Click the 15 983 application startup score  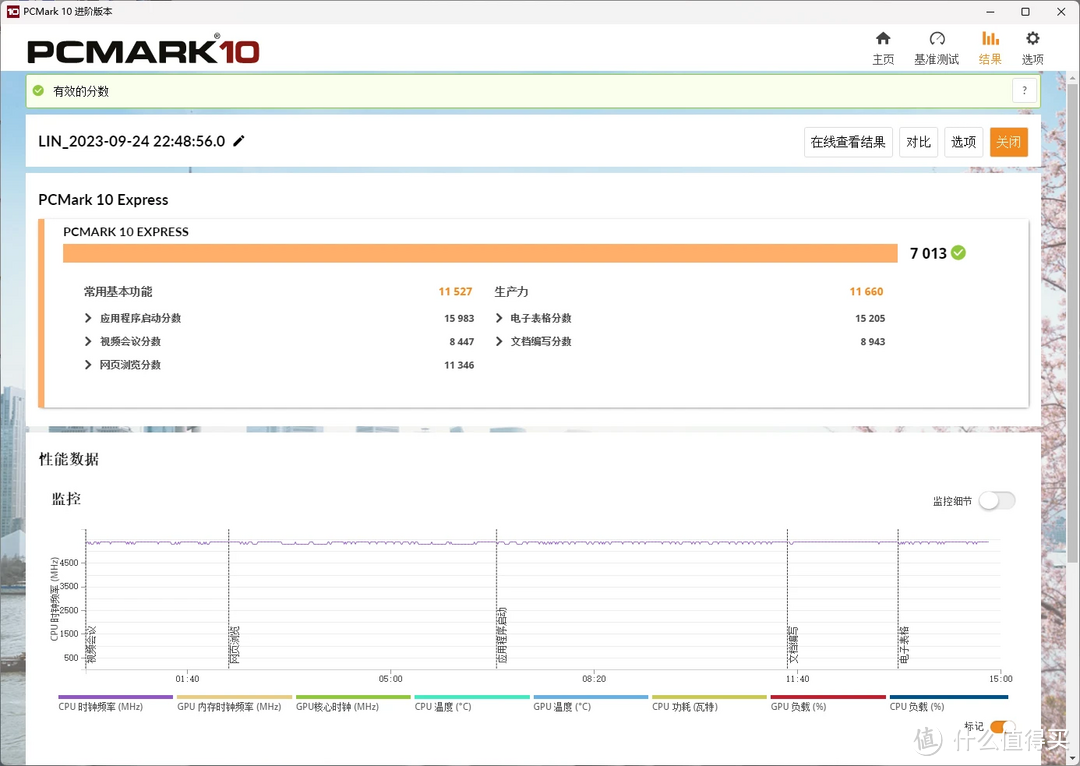(x=459, y=318)
